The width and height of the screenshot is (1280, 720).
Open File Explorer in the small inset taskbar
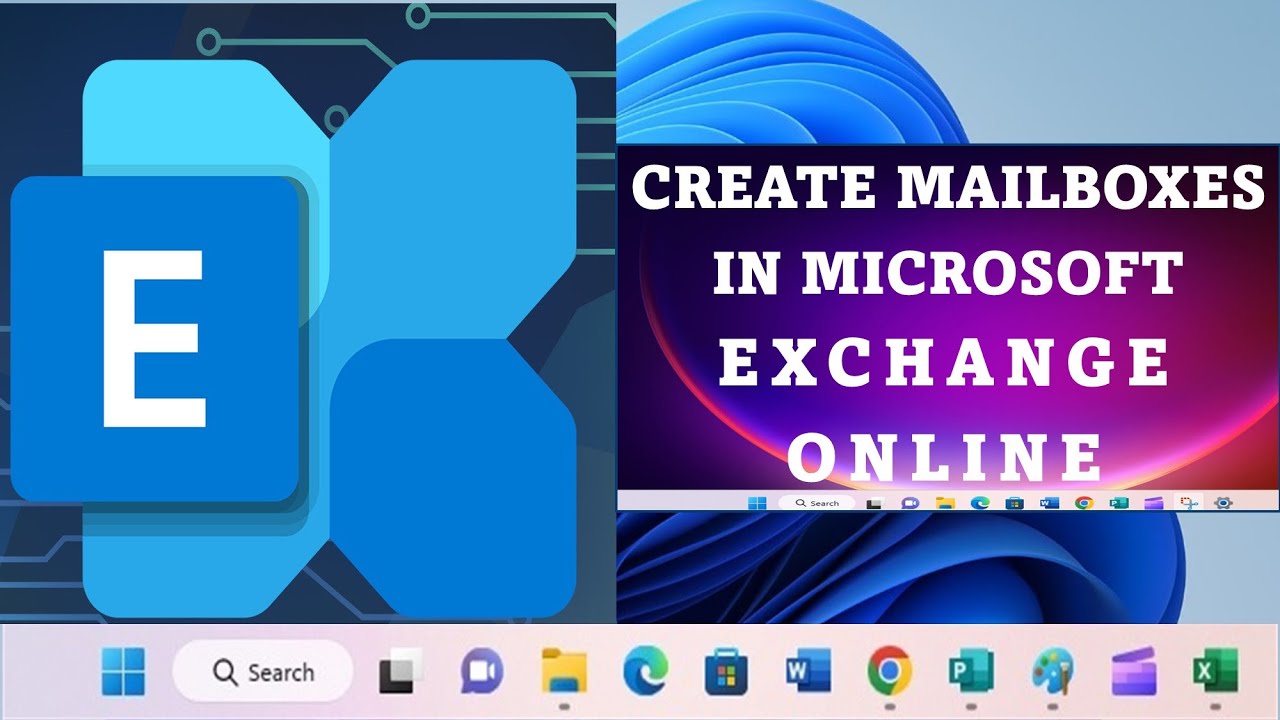point(945,503)
